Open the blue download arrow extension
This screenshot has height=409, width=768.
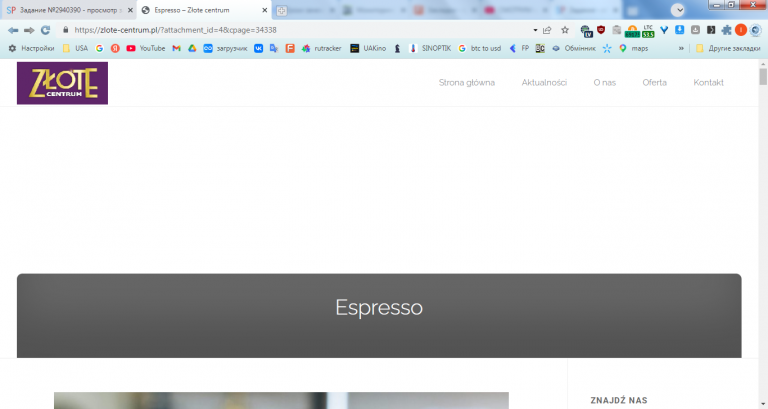(679, 30)
